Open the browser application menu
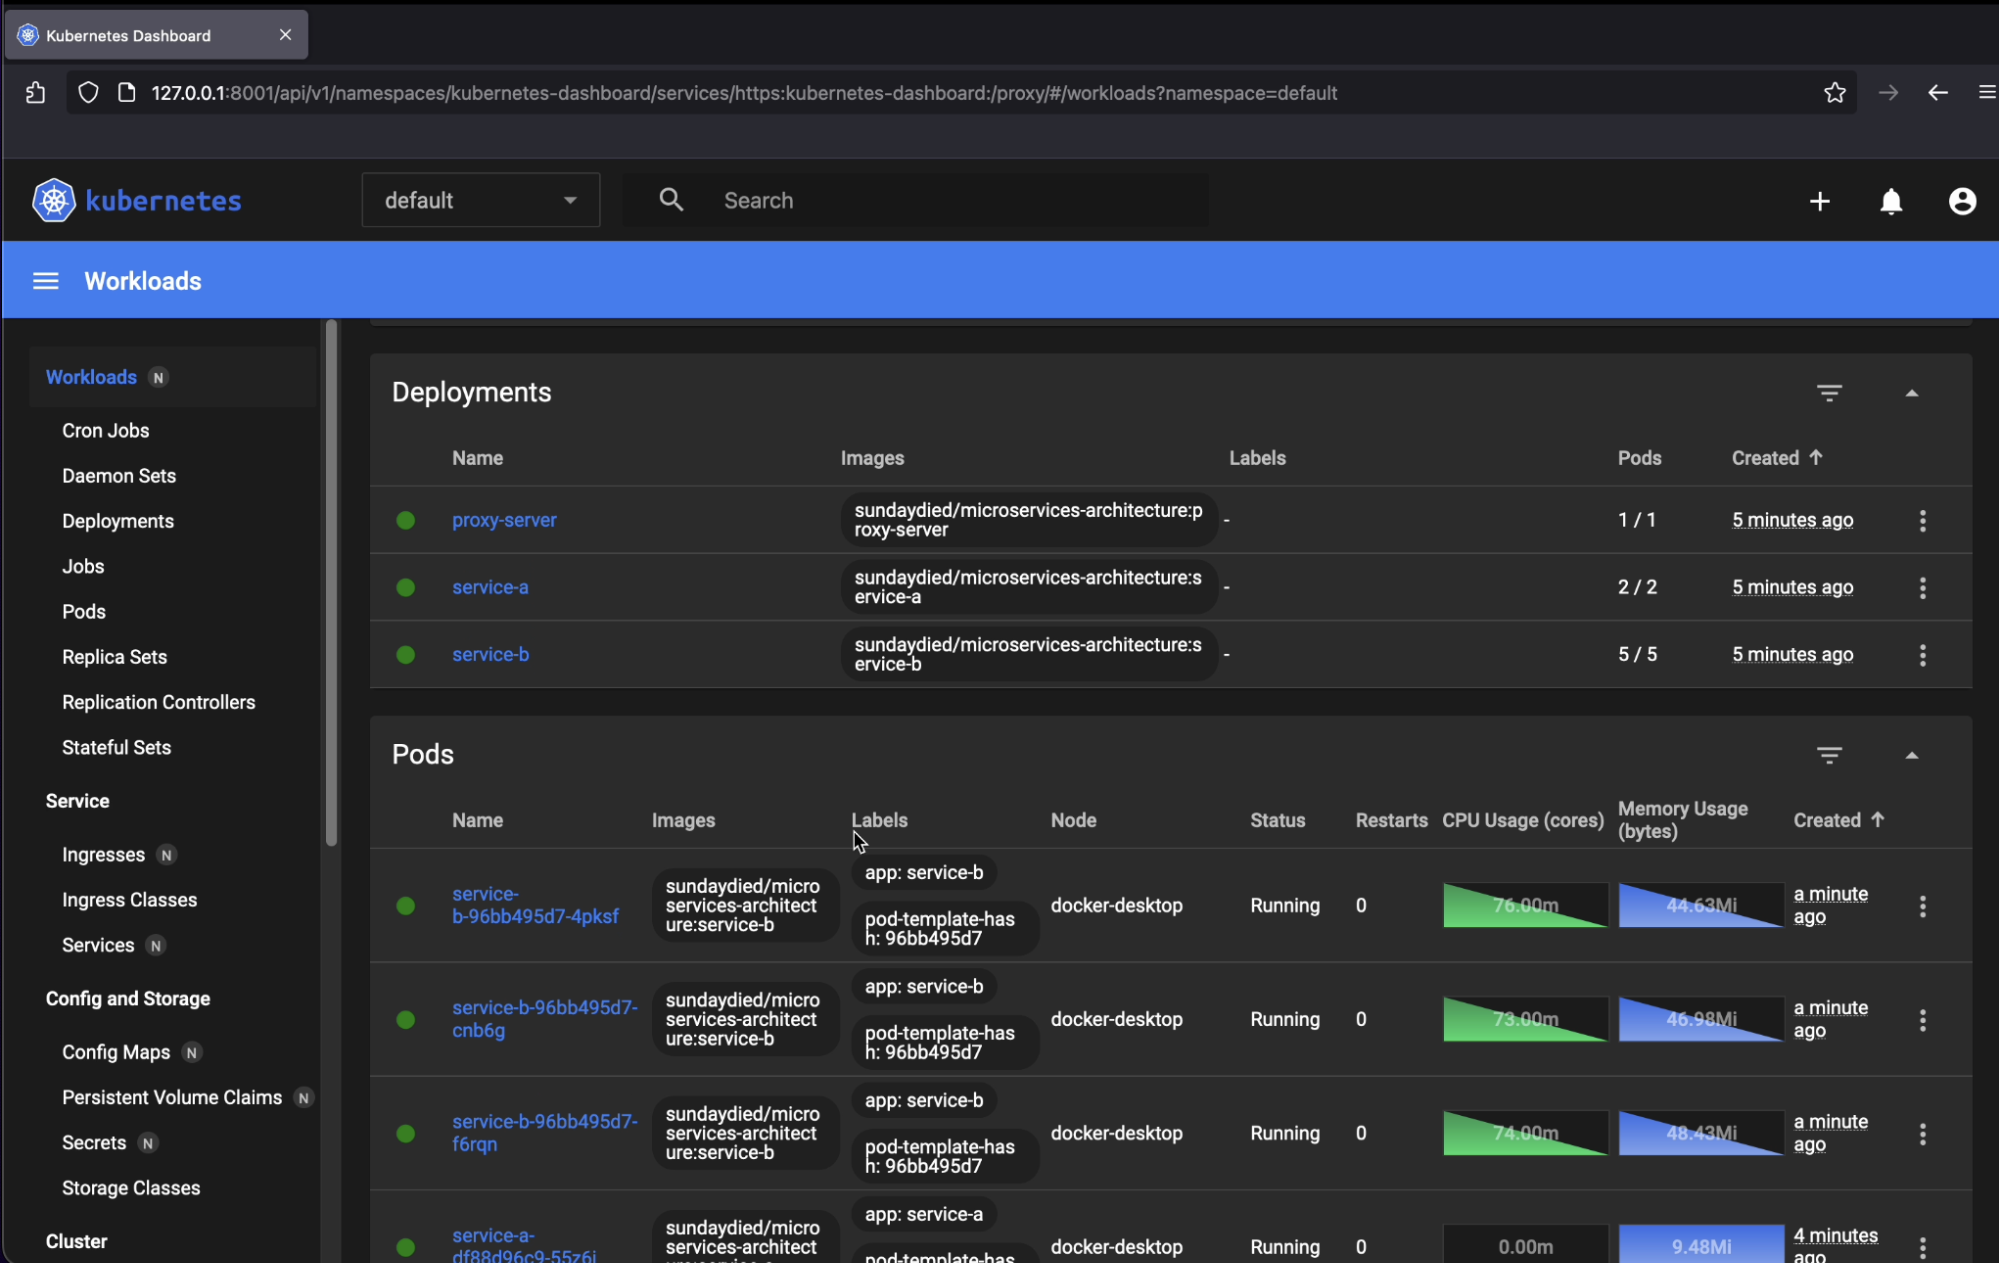Screen dimensions: 1999x1263 coord(1987,93)
